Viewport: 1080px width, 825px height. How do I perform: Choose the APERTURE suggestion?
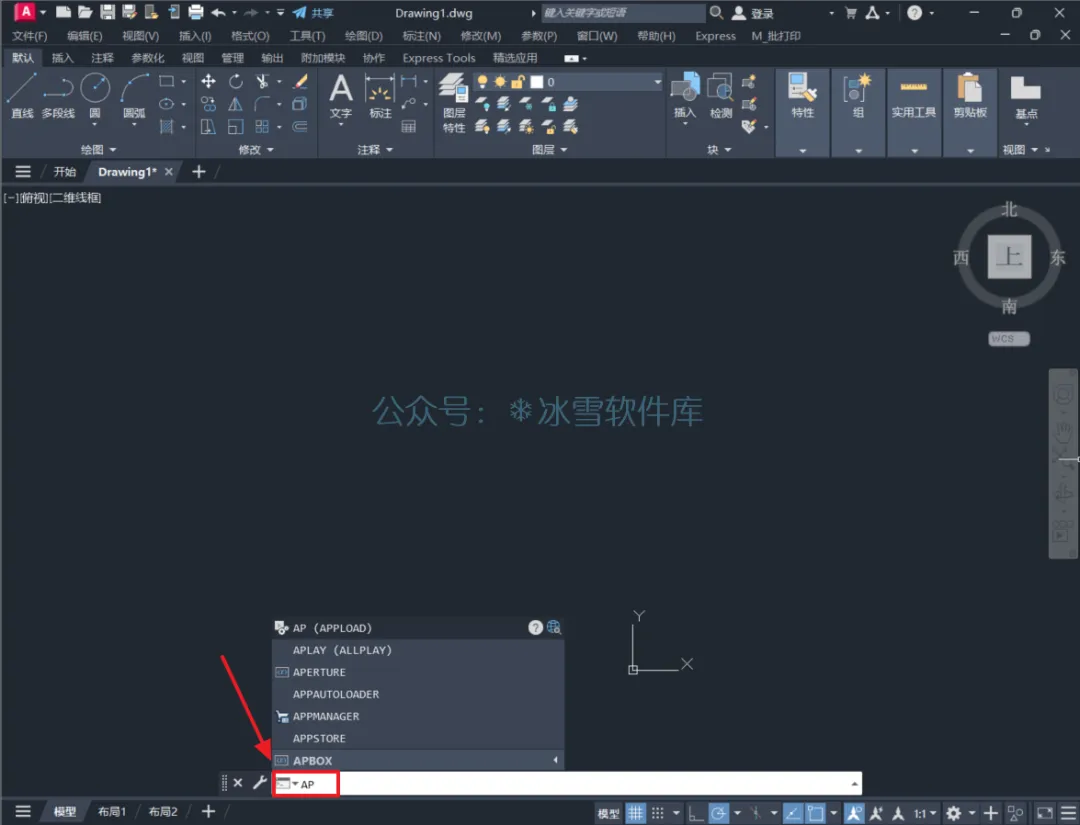pyautogui.click(x=418, y=672)
